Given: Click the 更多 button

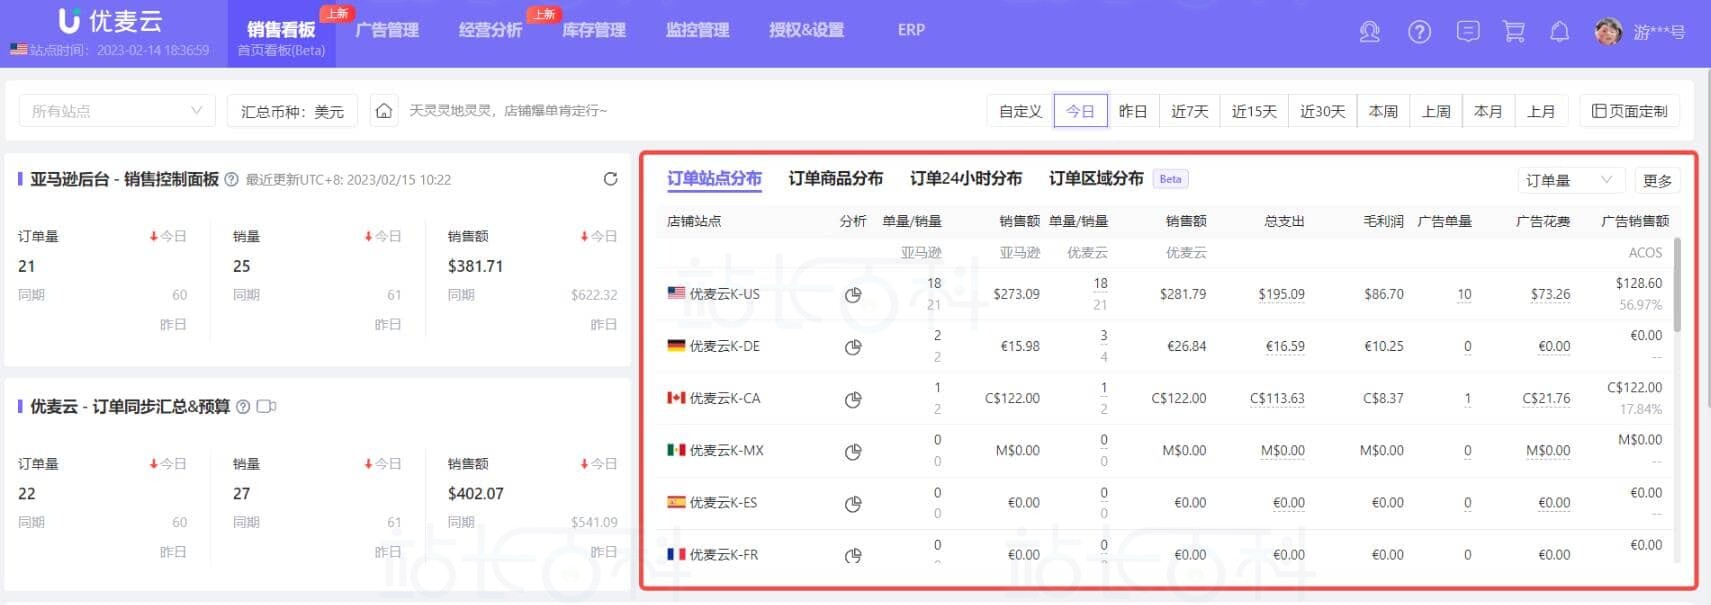Looking at the screenshot, I should click(x=1656, y=180).
